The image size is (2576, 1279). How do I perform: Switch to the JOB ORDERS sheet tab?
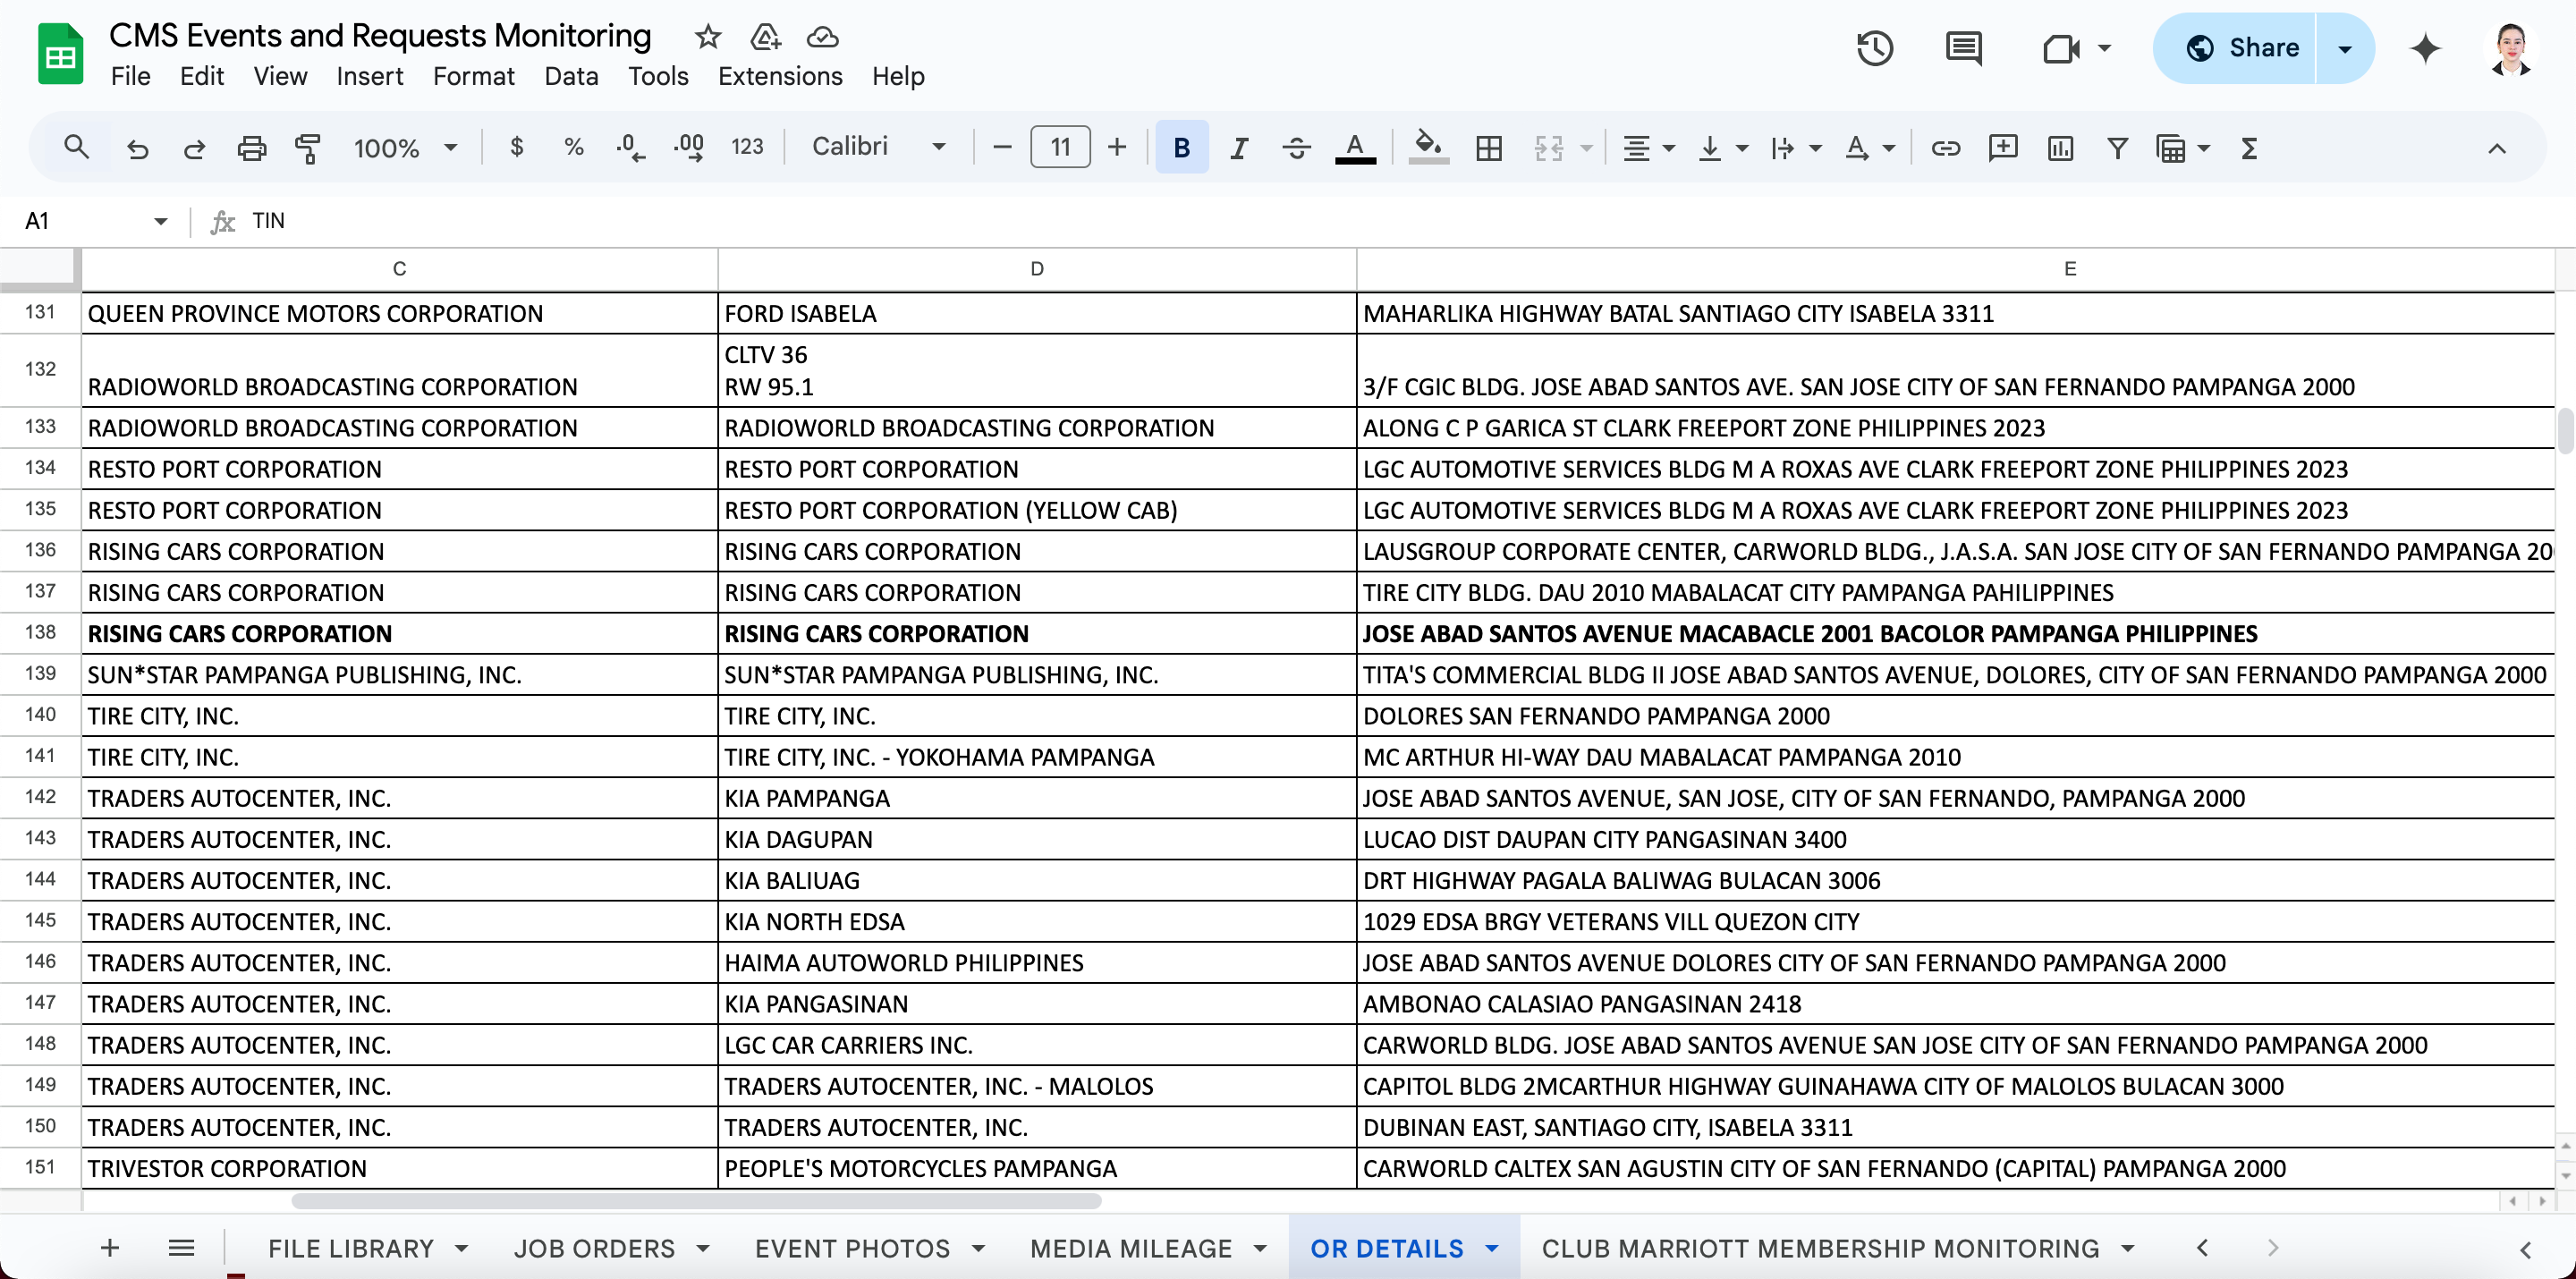594,1248
